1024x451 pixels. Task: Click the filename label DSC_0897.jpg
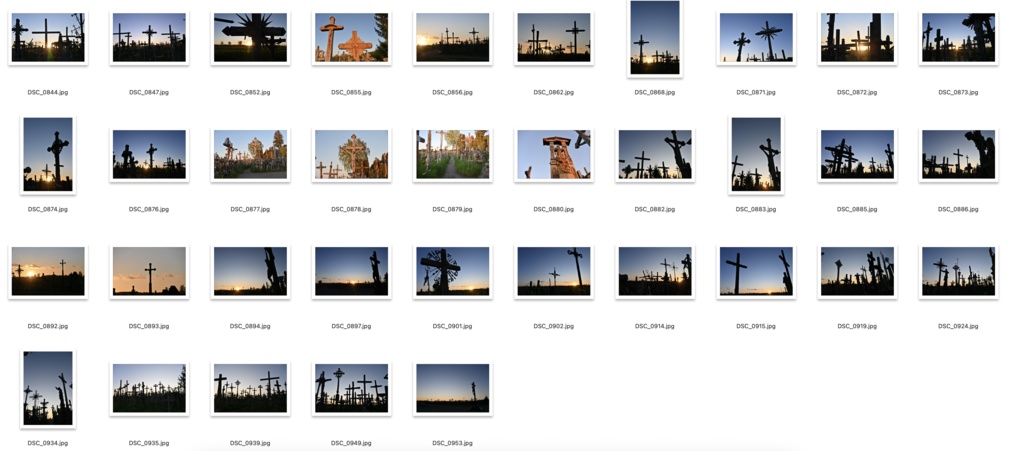coord(351,326)
